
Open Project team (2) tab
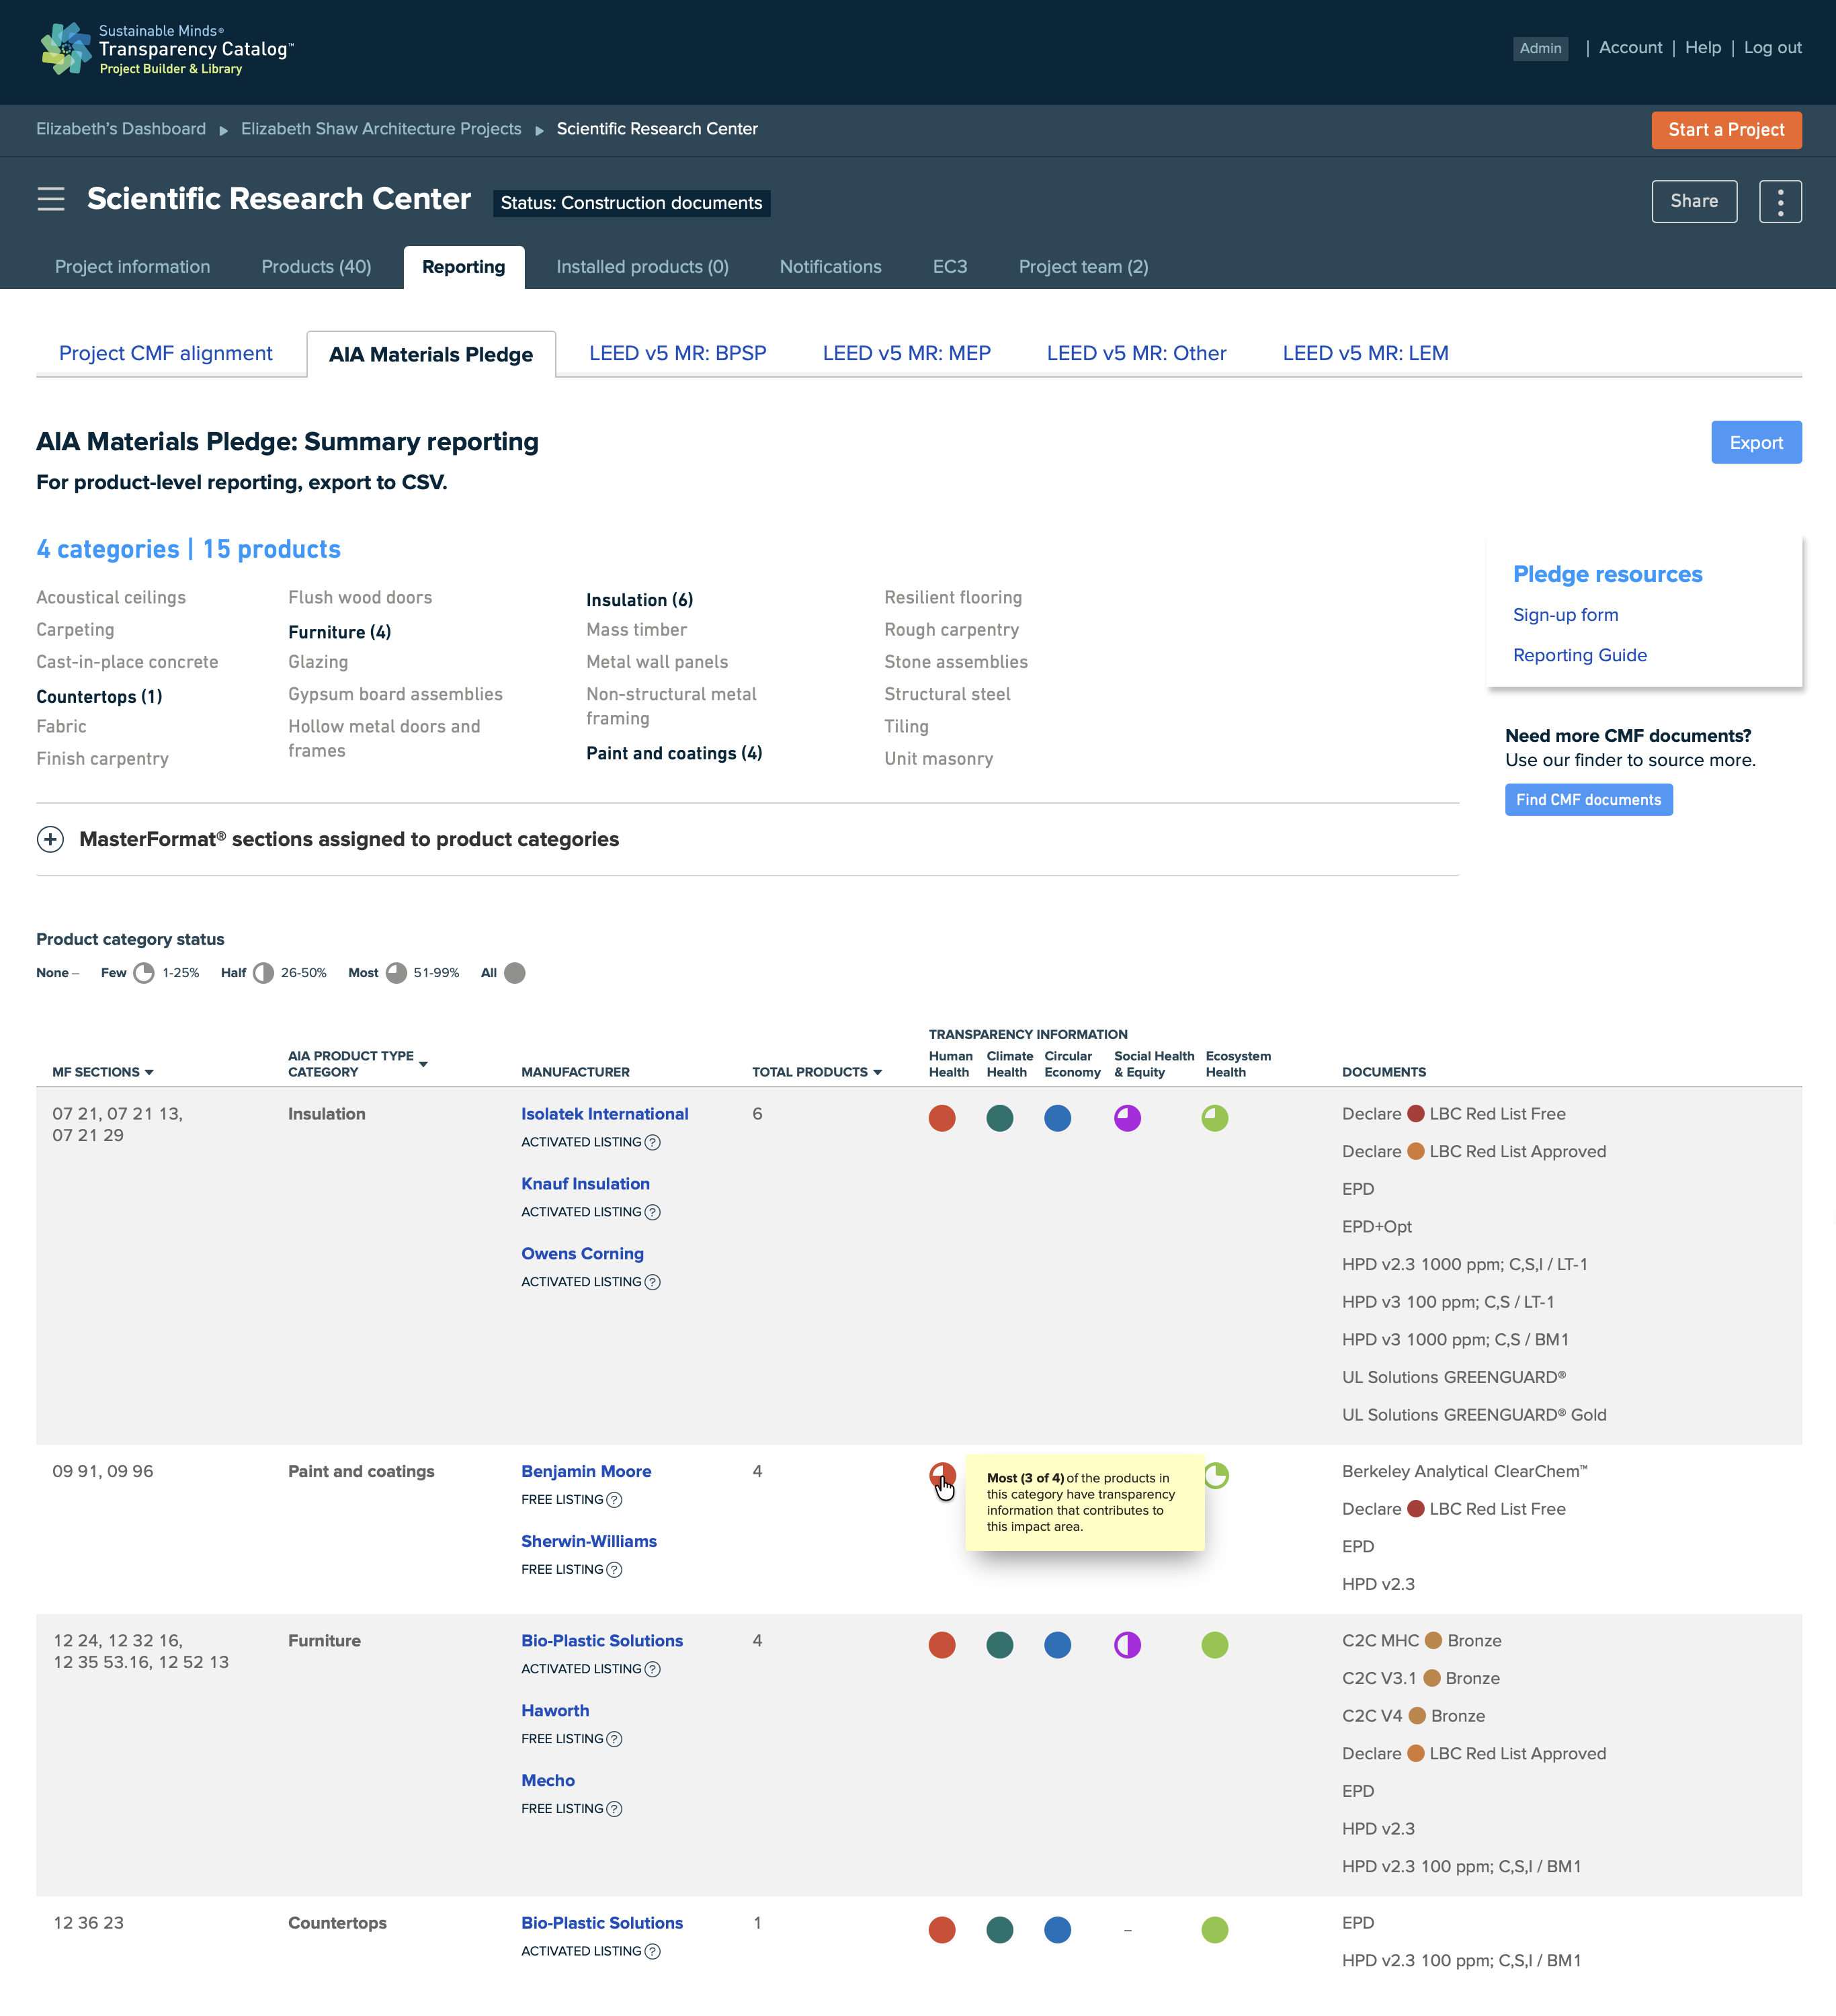pos(1083,267)
